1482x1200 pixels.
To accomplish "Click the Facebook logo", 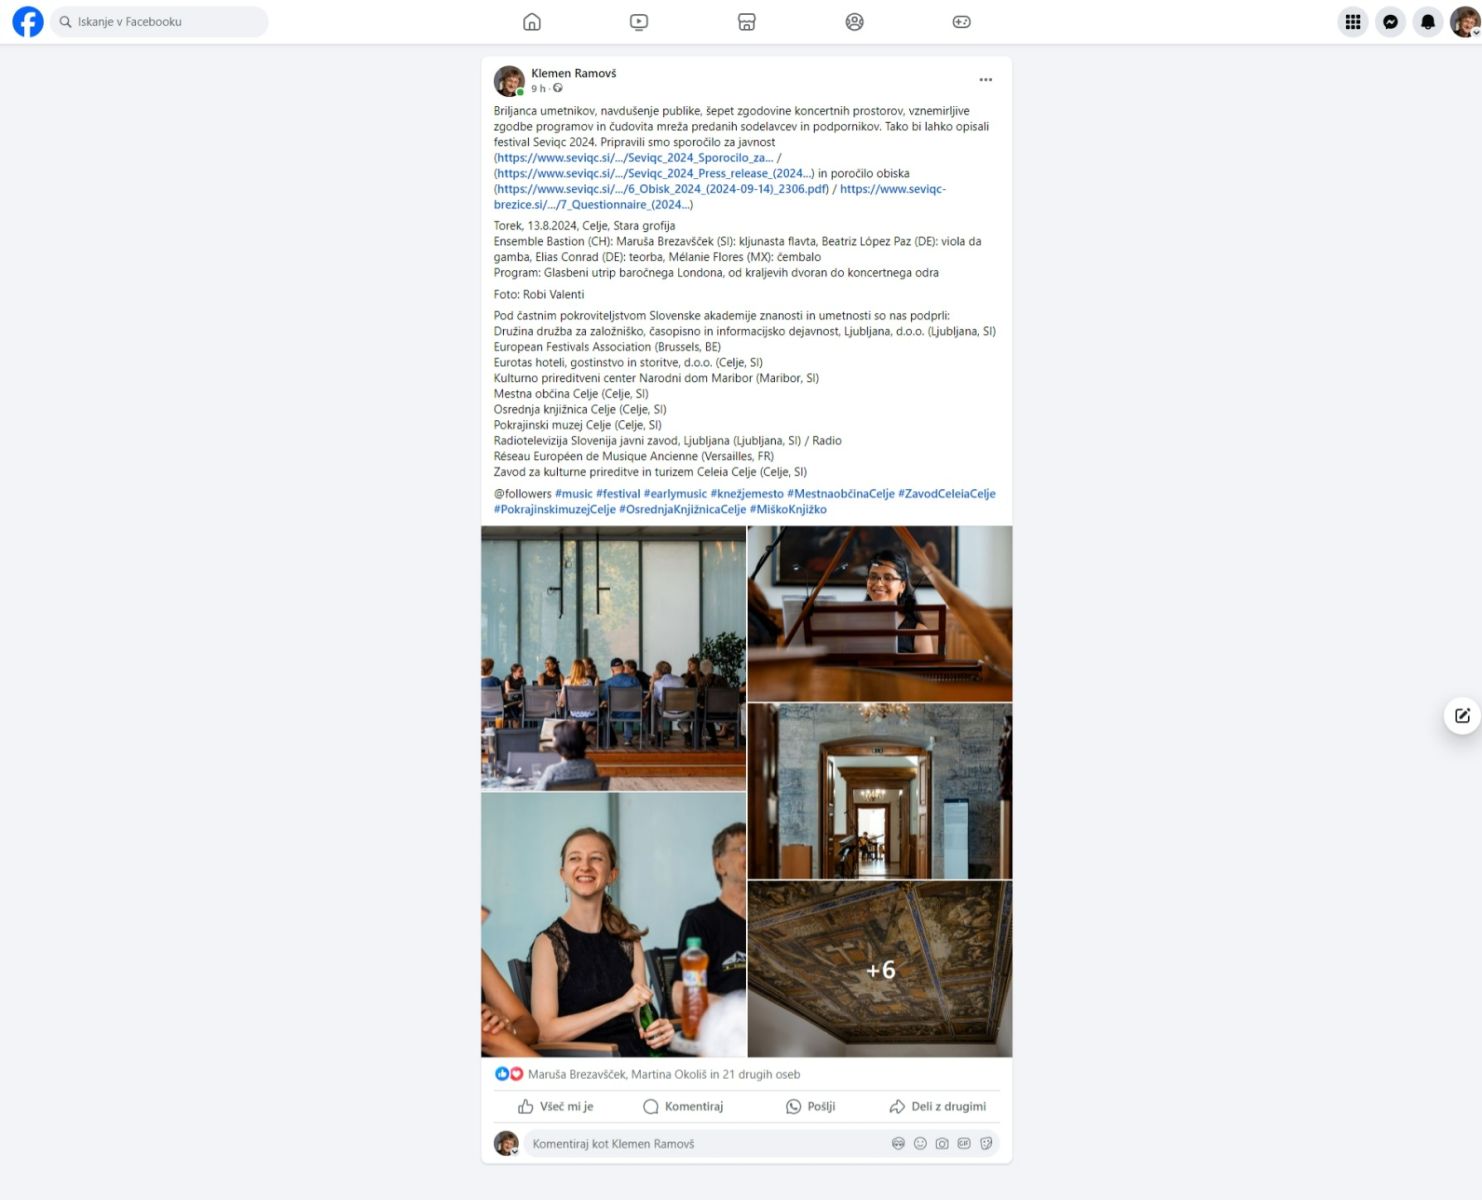I will (28, 22).
